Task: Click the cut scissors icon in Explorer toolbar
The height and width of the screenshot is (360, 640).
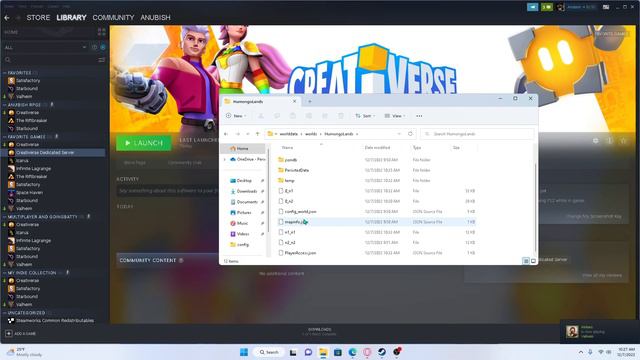Action: click(261, 116)
